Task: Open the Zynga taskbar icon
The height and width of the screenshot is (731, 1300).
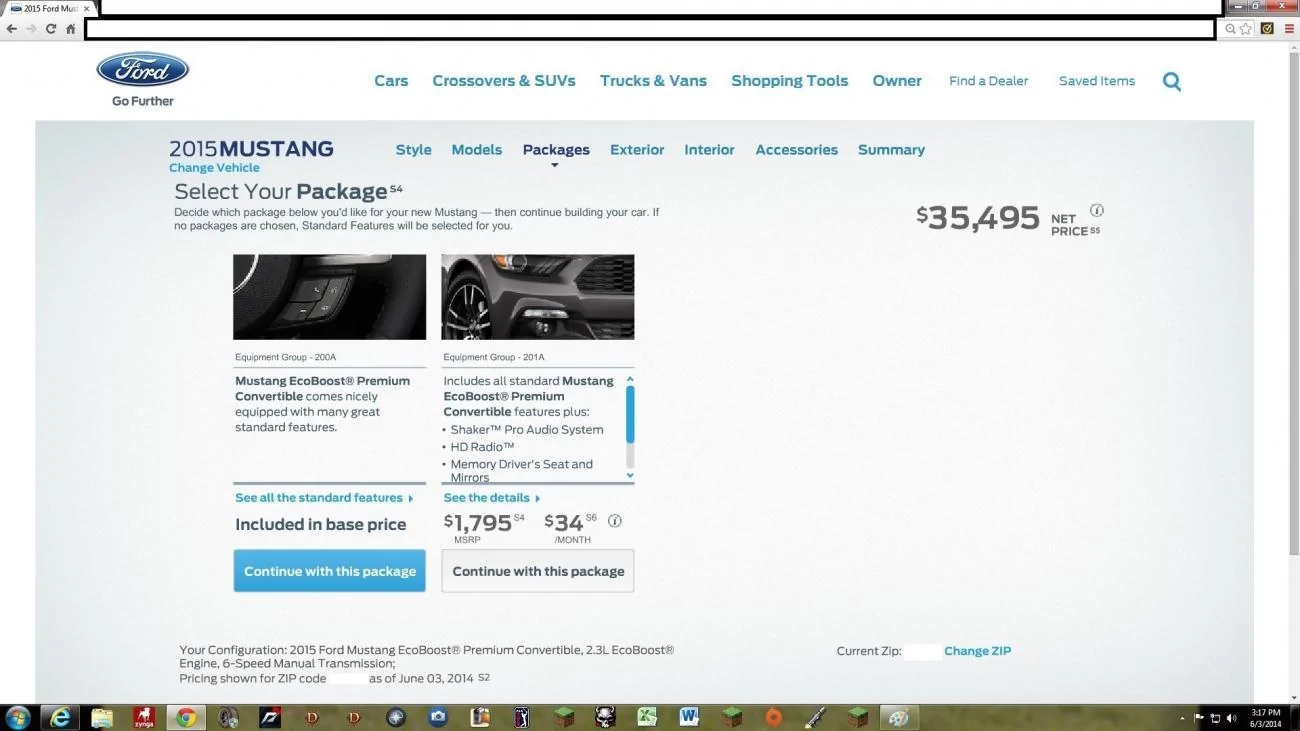Action: click(144, 717)
